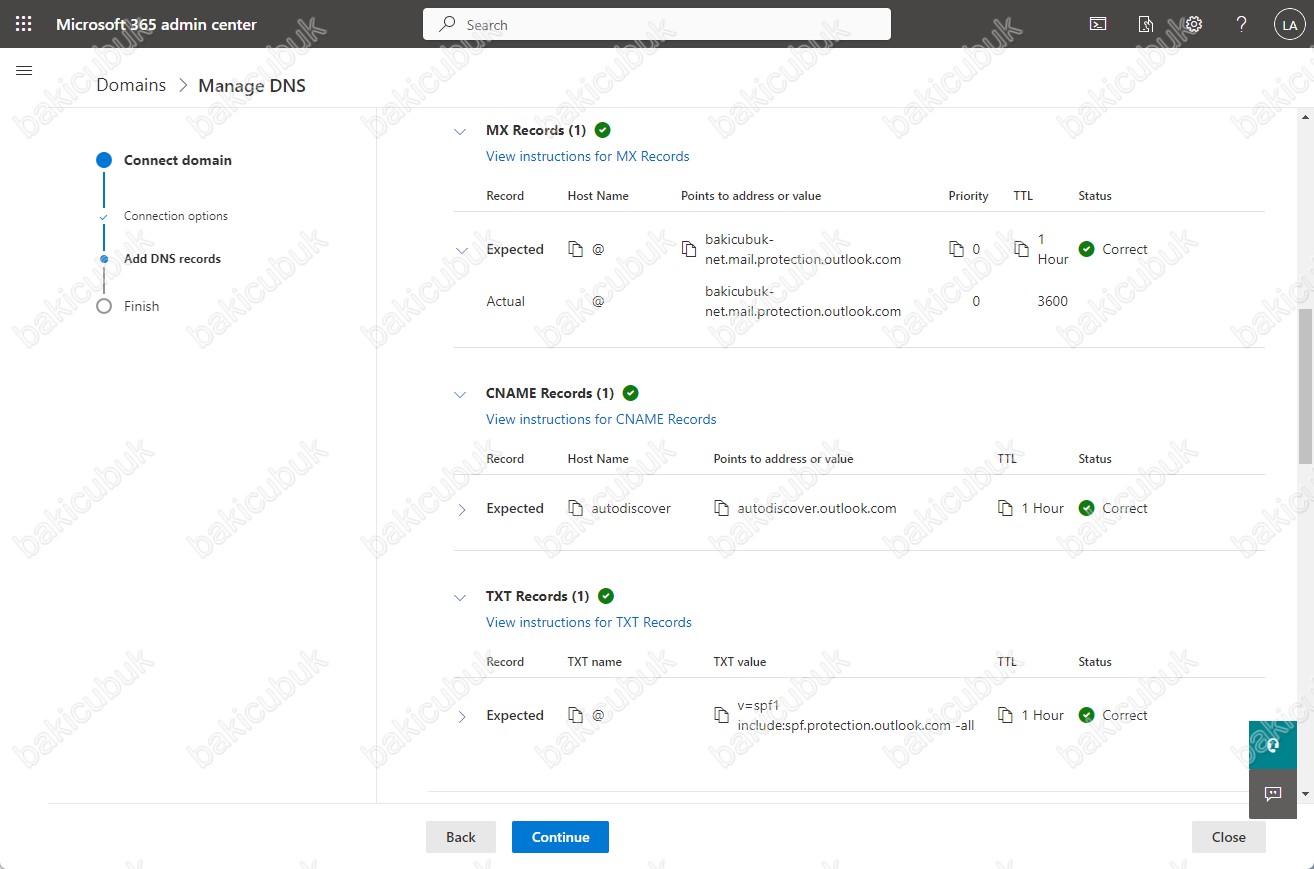
Task: Copy the MX record host name @
Action: click(x=575, y=249)
